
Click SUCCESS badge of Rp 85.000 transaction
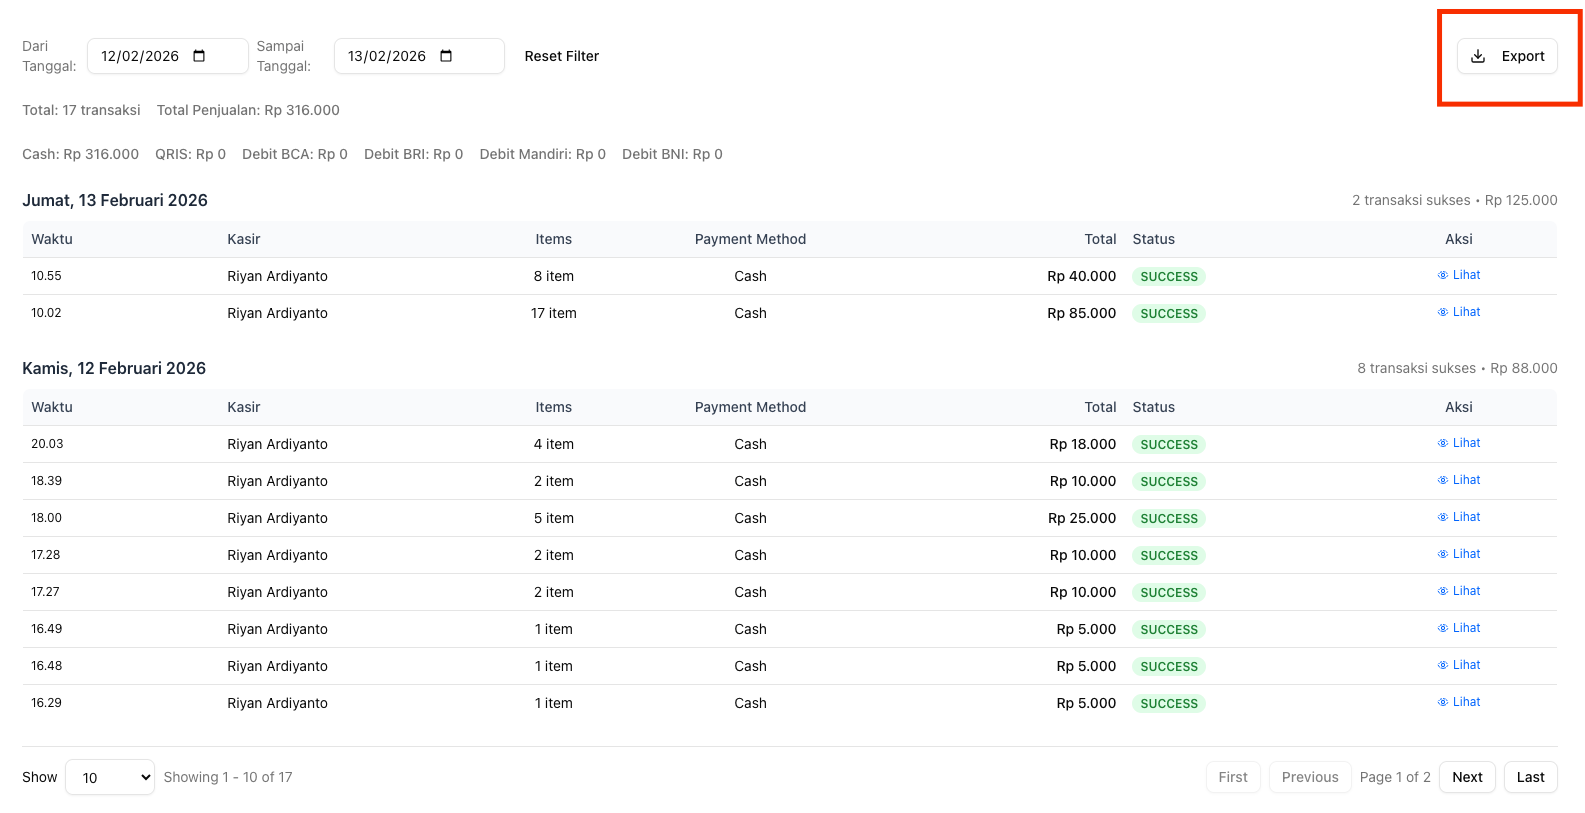pos(1168,313)
